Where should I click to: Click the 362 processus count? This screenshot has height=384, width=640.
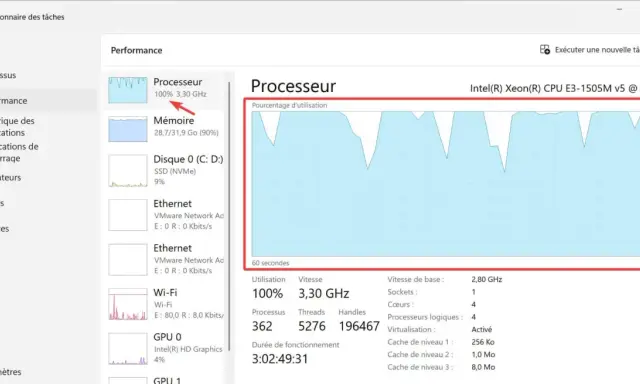pyautogui.click(x=262, y=326)
